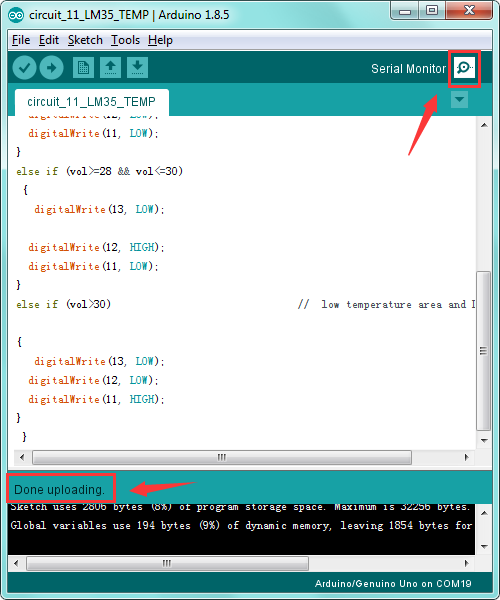Click editor vertical scrollbar down arrow
The height and width of the screenshot is (600, 500).
(484, 440)
